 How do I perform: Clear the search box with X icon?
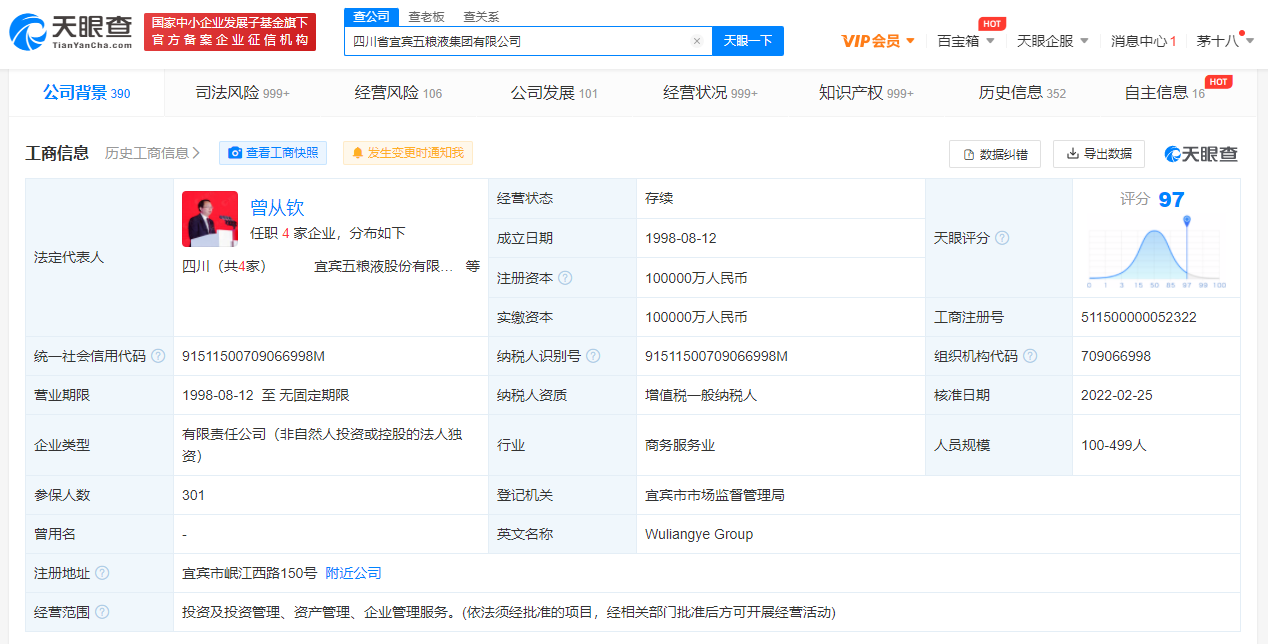(697, 41)
